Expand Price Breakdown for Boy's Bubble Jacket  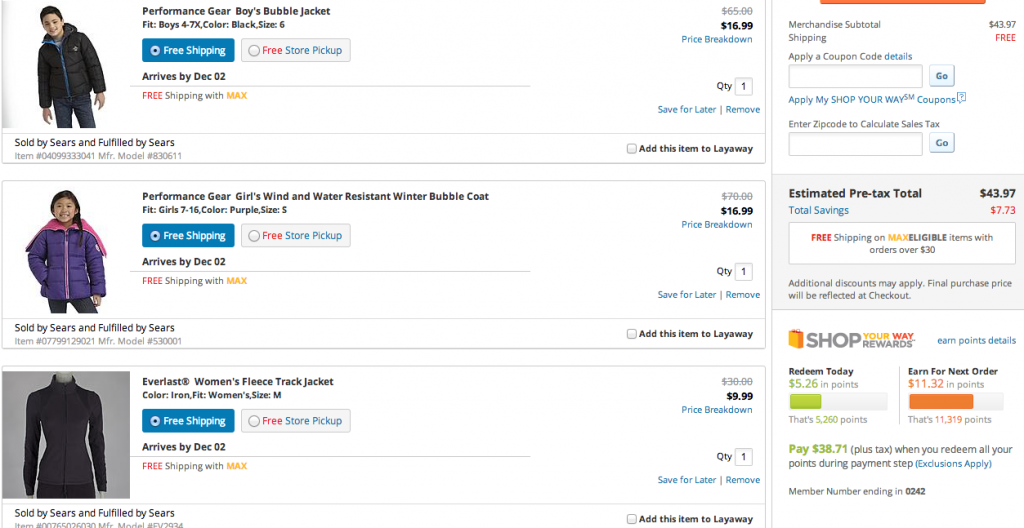point(717,40)
